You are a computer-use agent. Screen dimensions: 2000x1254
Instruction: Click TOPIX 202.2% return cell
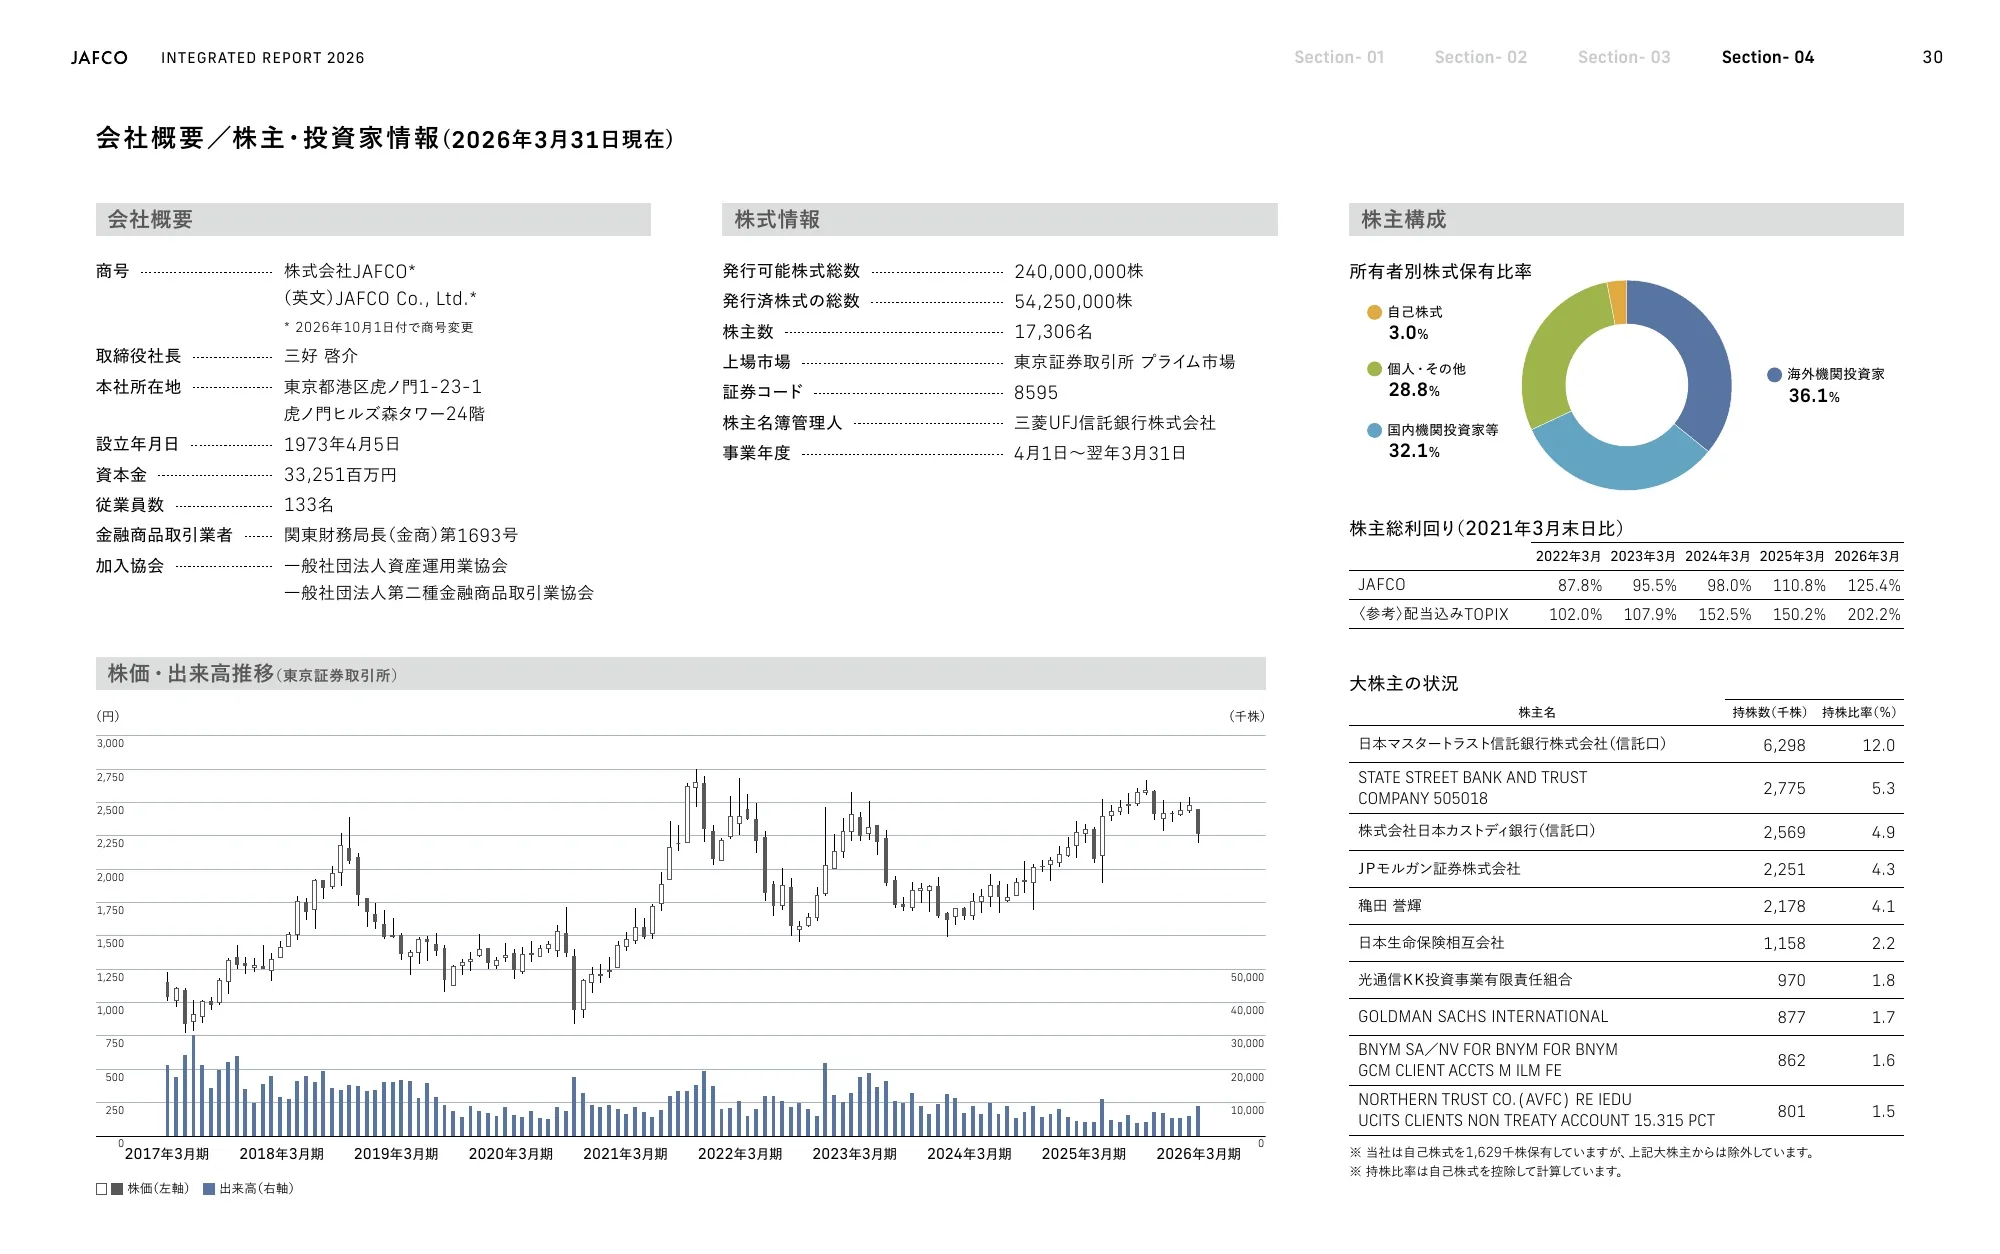click(x=1873, y=615)
